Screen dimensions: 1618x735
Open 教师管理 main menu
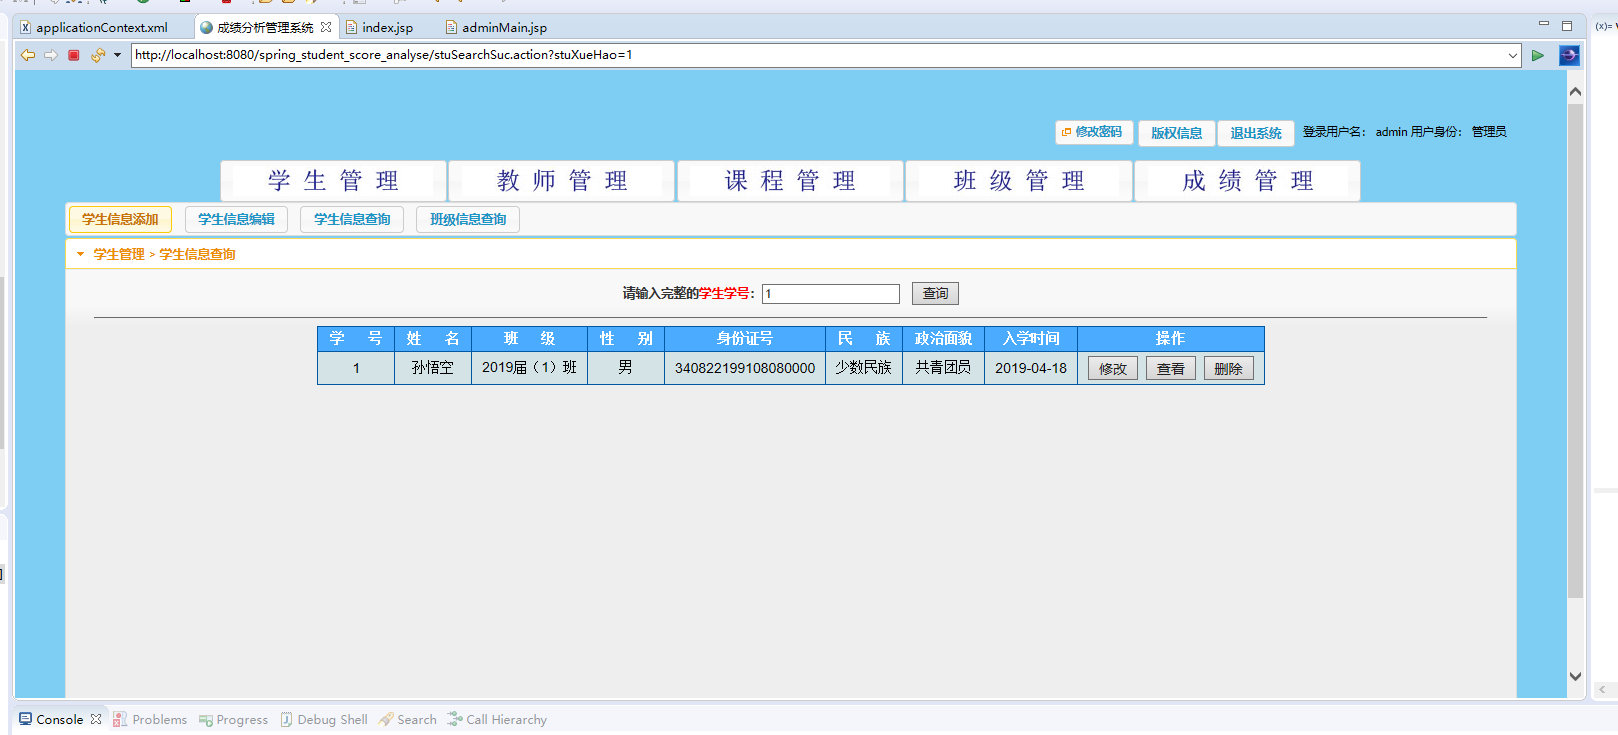coord(562,181)
